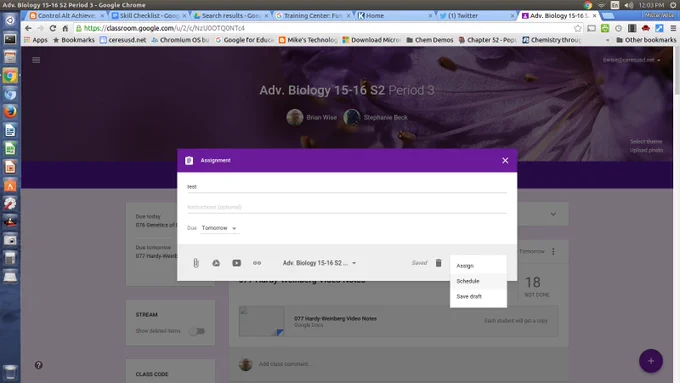Viewport: 680px width, 383px height.
Task: Click Brian Wise teacher avatar
Action: [295, 117]
